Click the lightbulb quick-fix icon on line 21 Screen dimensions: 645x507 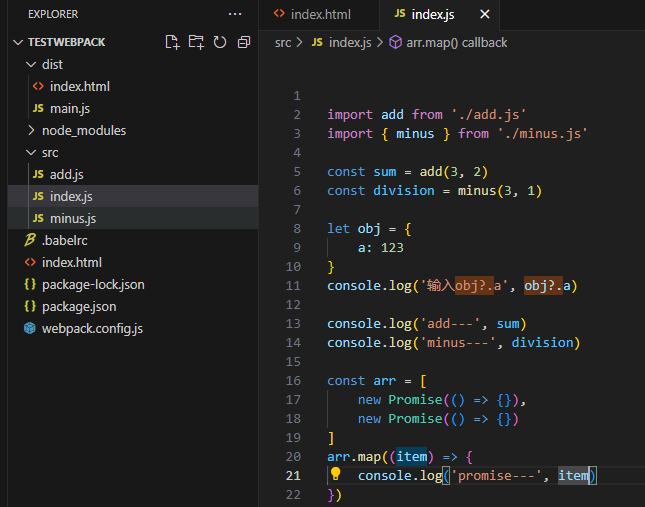pyautogui.click(x=336, y=474)
